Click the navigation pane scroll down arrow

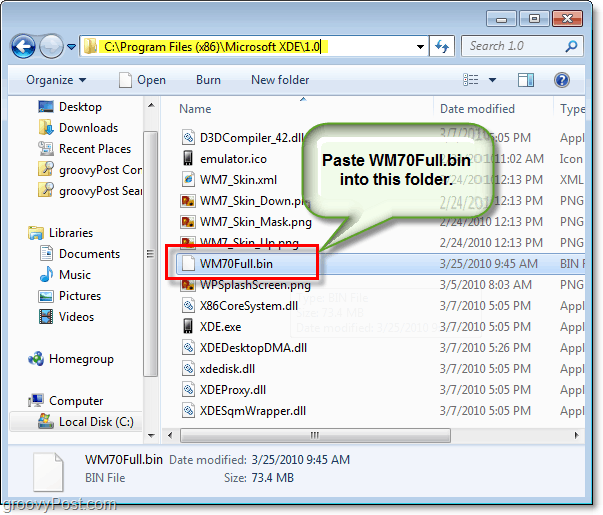tap(151, 435)
